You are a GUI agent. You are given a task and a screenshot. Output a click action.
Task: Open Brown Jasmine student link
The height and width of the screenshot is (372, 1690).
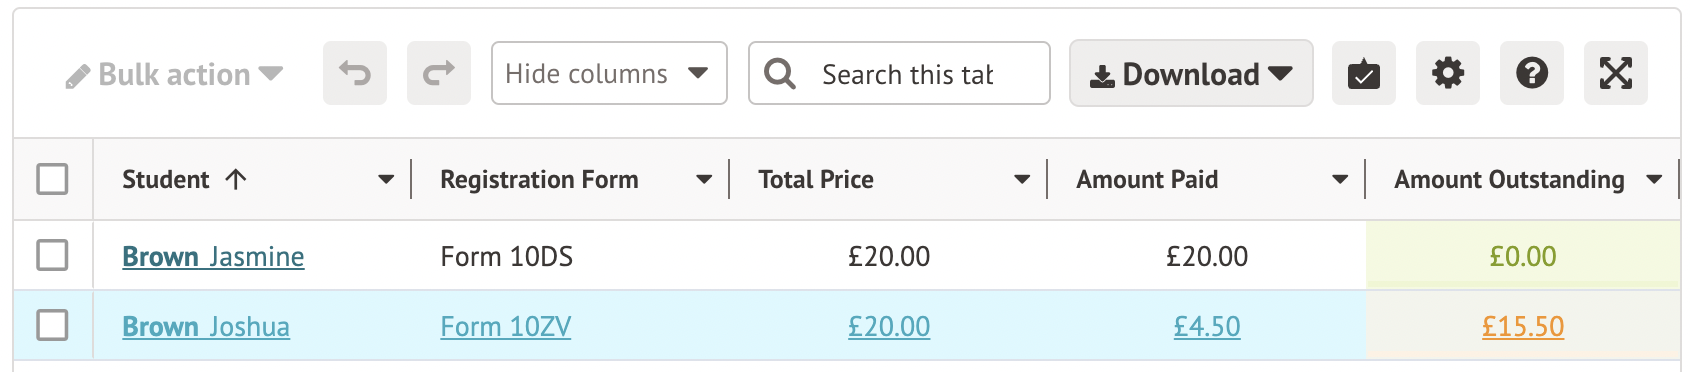[213, 257]
